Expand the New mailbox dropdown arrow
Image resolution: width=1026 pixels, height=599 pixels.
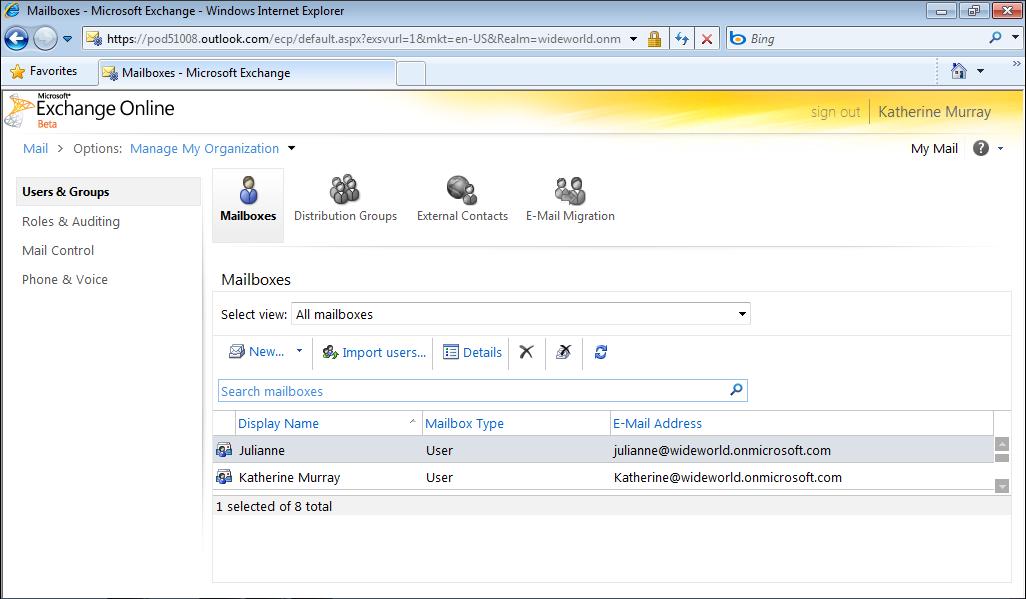[300, 351]
